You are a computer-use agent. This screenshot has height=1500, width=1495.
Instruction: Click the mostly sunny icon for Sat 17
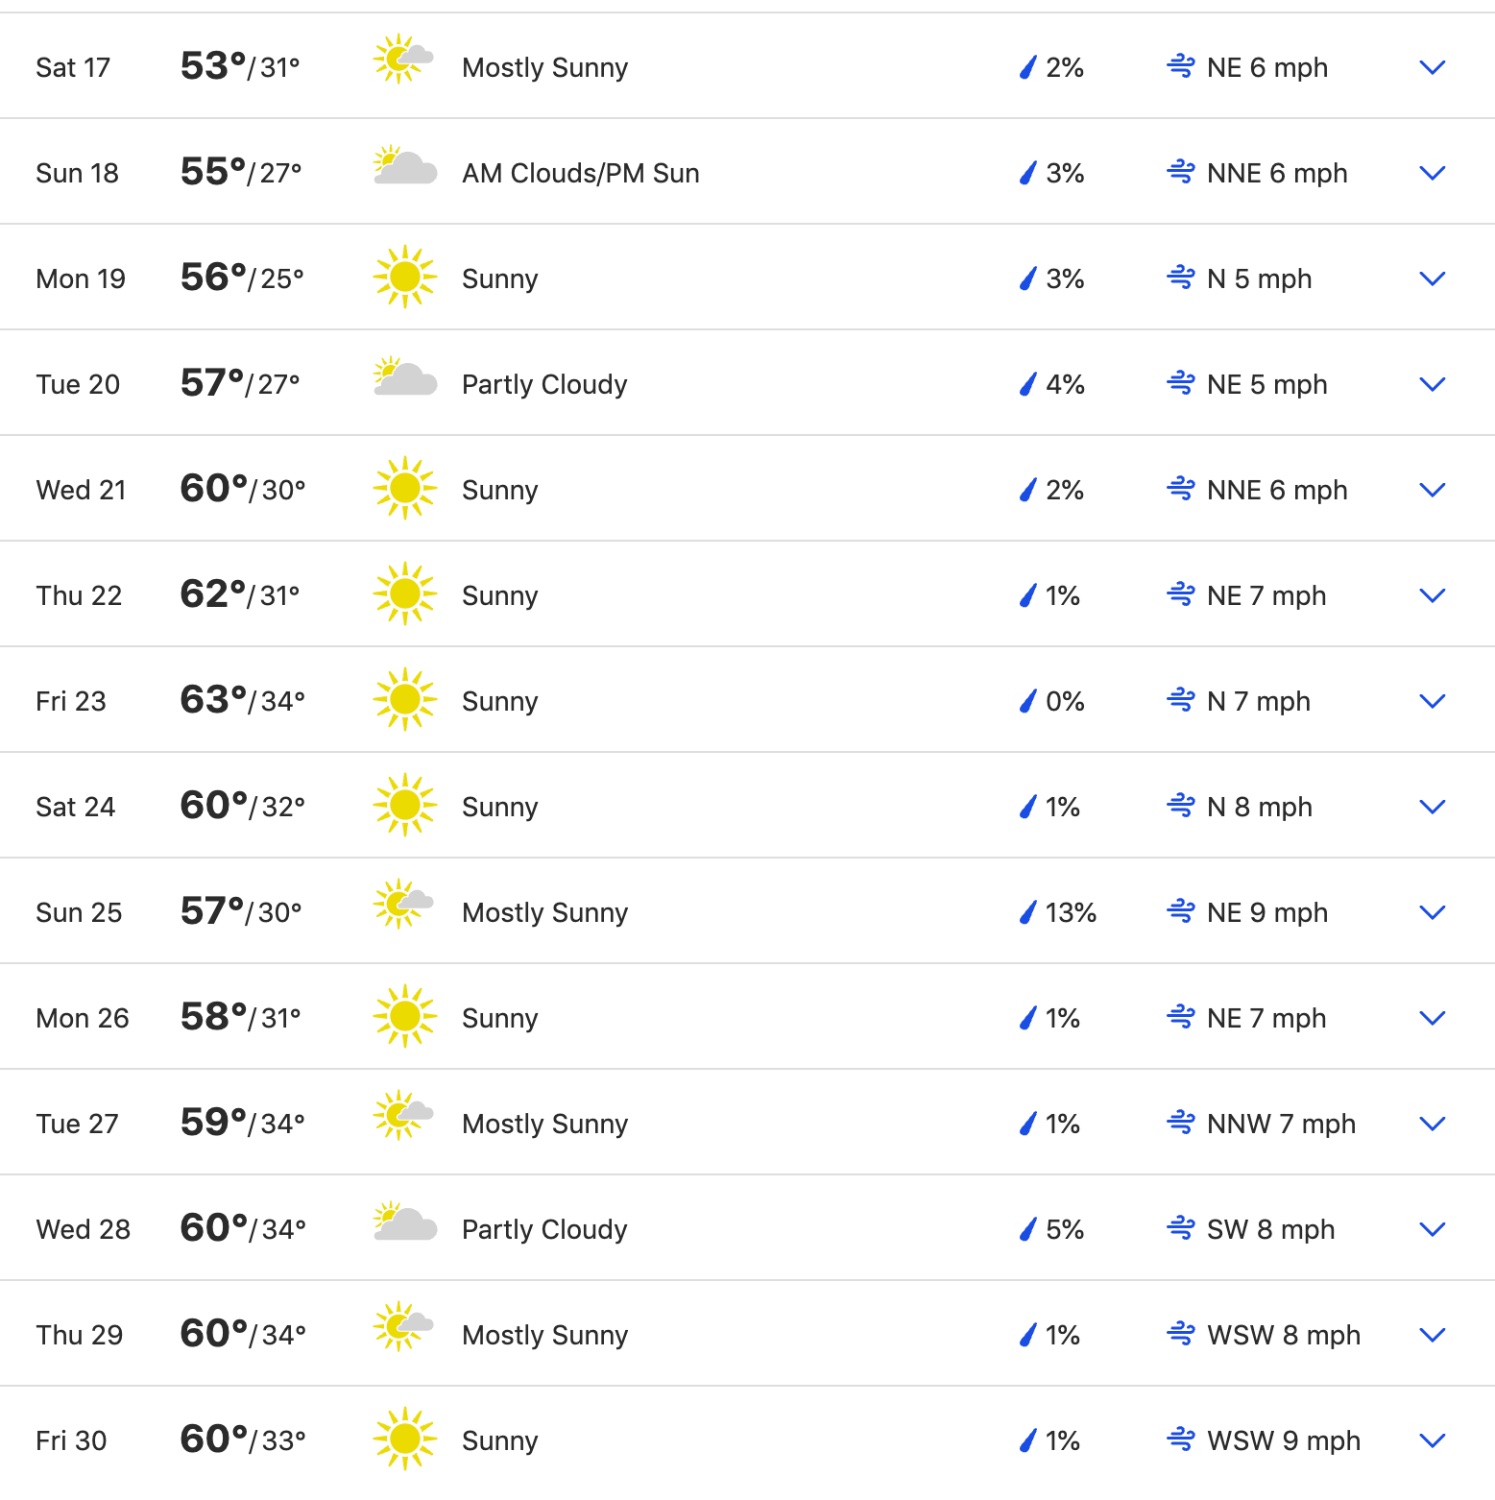pyautogui.click(x=403, y=60)
